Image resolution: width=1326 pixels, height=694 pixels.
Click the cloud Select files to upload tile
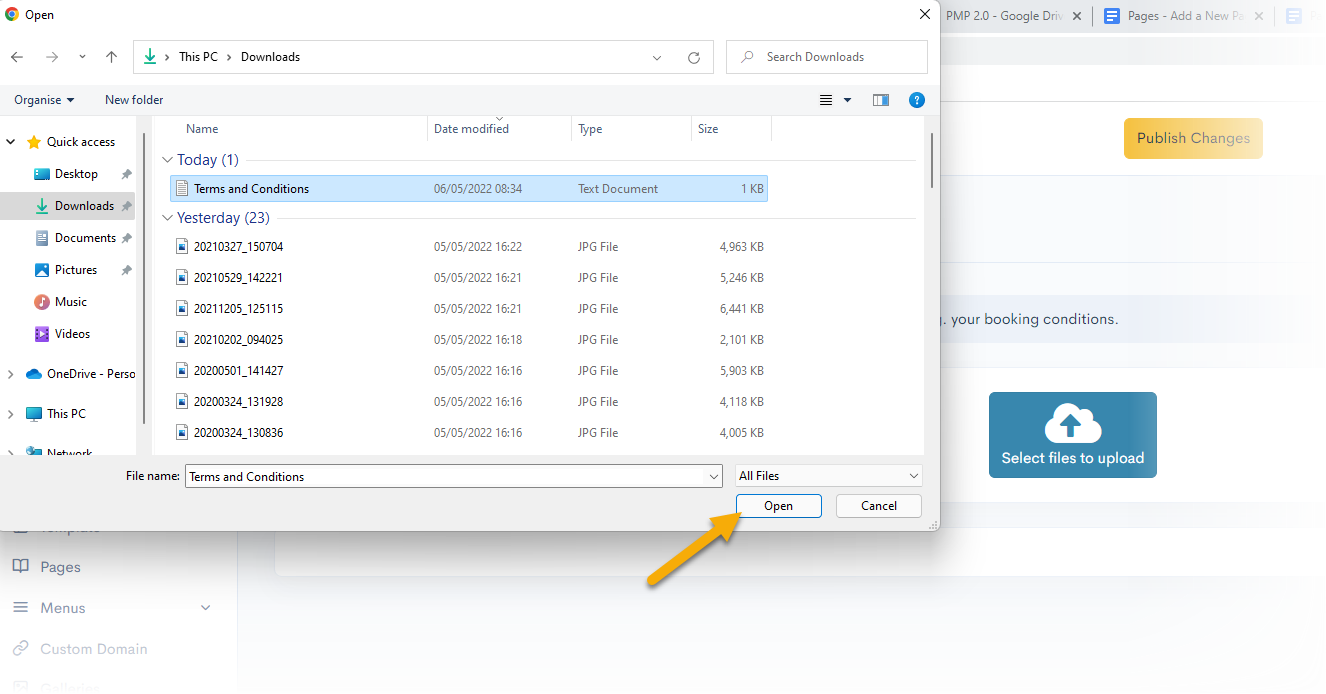[x=1072, y=435]
